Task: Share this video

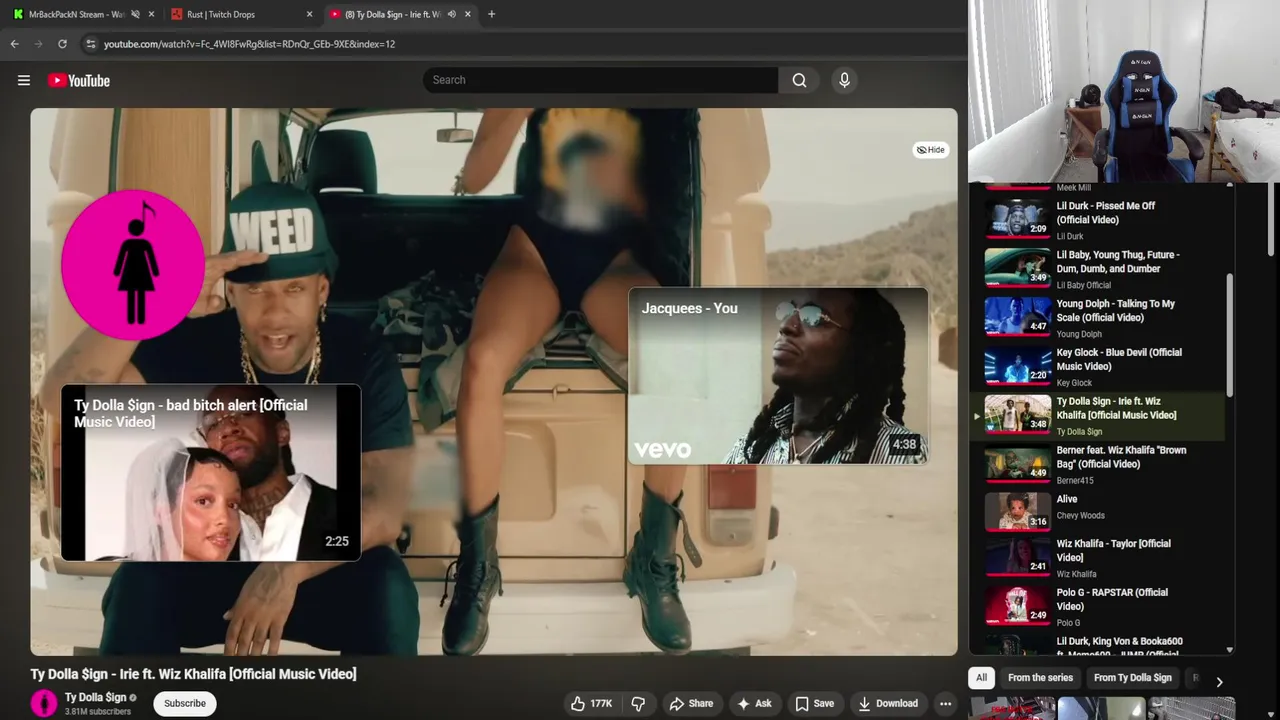Action: coord(691,703)
